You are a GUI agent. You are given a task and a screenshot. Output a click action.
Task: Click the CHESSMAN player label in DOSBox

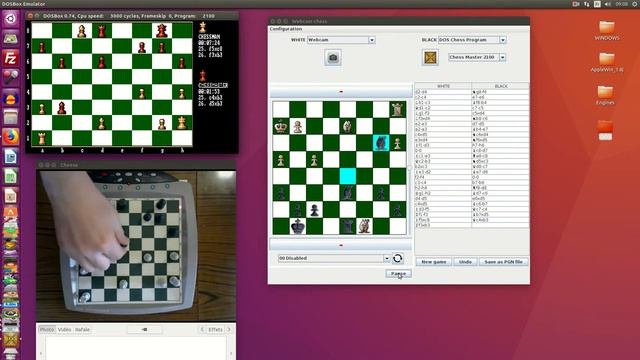click(x=209, y=37)
